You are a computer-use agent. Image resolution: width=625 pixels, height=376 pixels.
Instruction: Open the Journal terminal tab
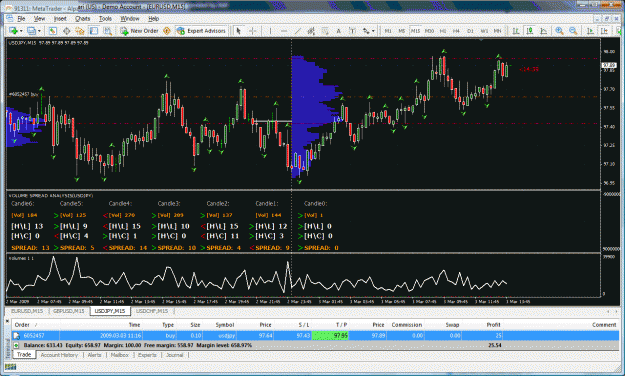[x=175, y=355]
